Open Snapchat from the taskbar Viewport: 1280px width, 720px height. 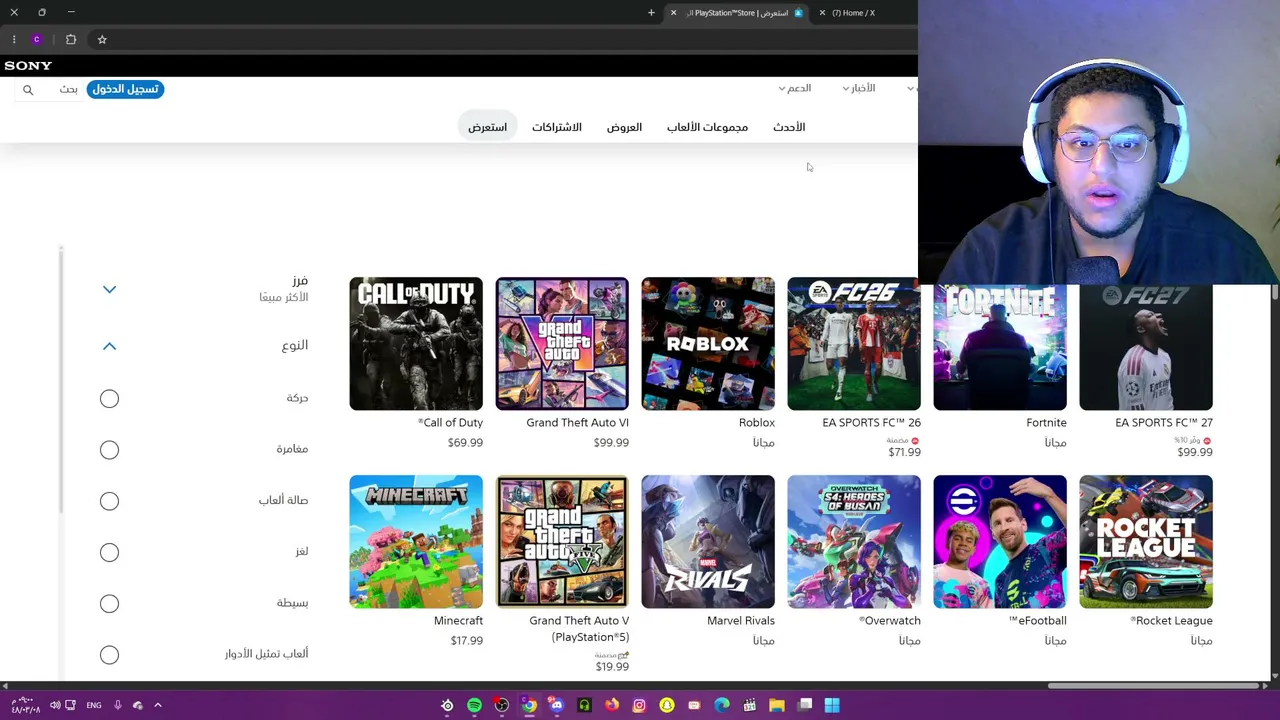(667, 705)
